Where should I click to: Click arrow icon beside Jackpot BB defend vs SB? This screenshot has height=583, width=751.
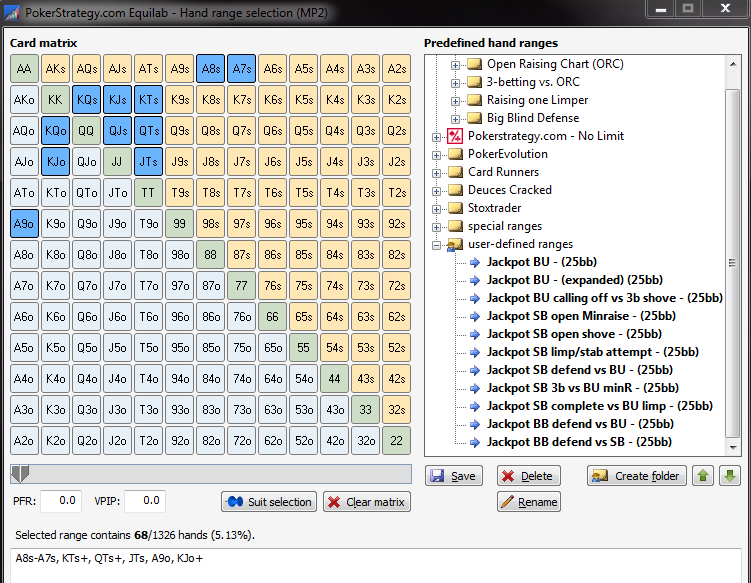coord(475,442)
